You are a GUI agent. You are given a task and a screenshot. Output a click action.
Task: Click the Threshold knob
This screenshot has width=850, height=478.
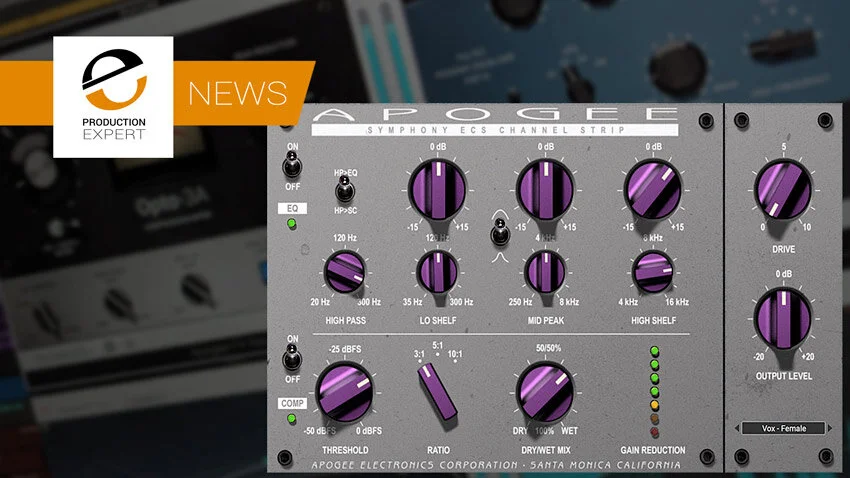tap(344, 392)
